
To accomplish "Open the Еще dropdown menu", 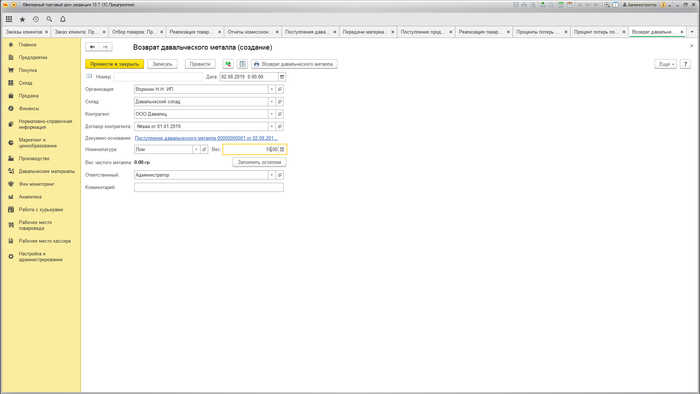I will 665,64.
